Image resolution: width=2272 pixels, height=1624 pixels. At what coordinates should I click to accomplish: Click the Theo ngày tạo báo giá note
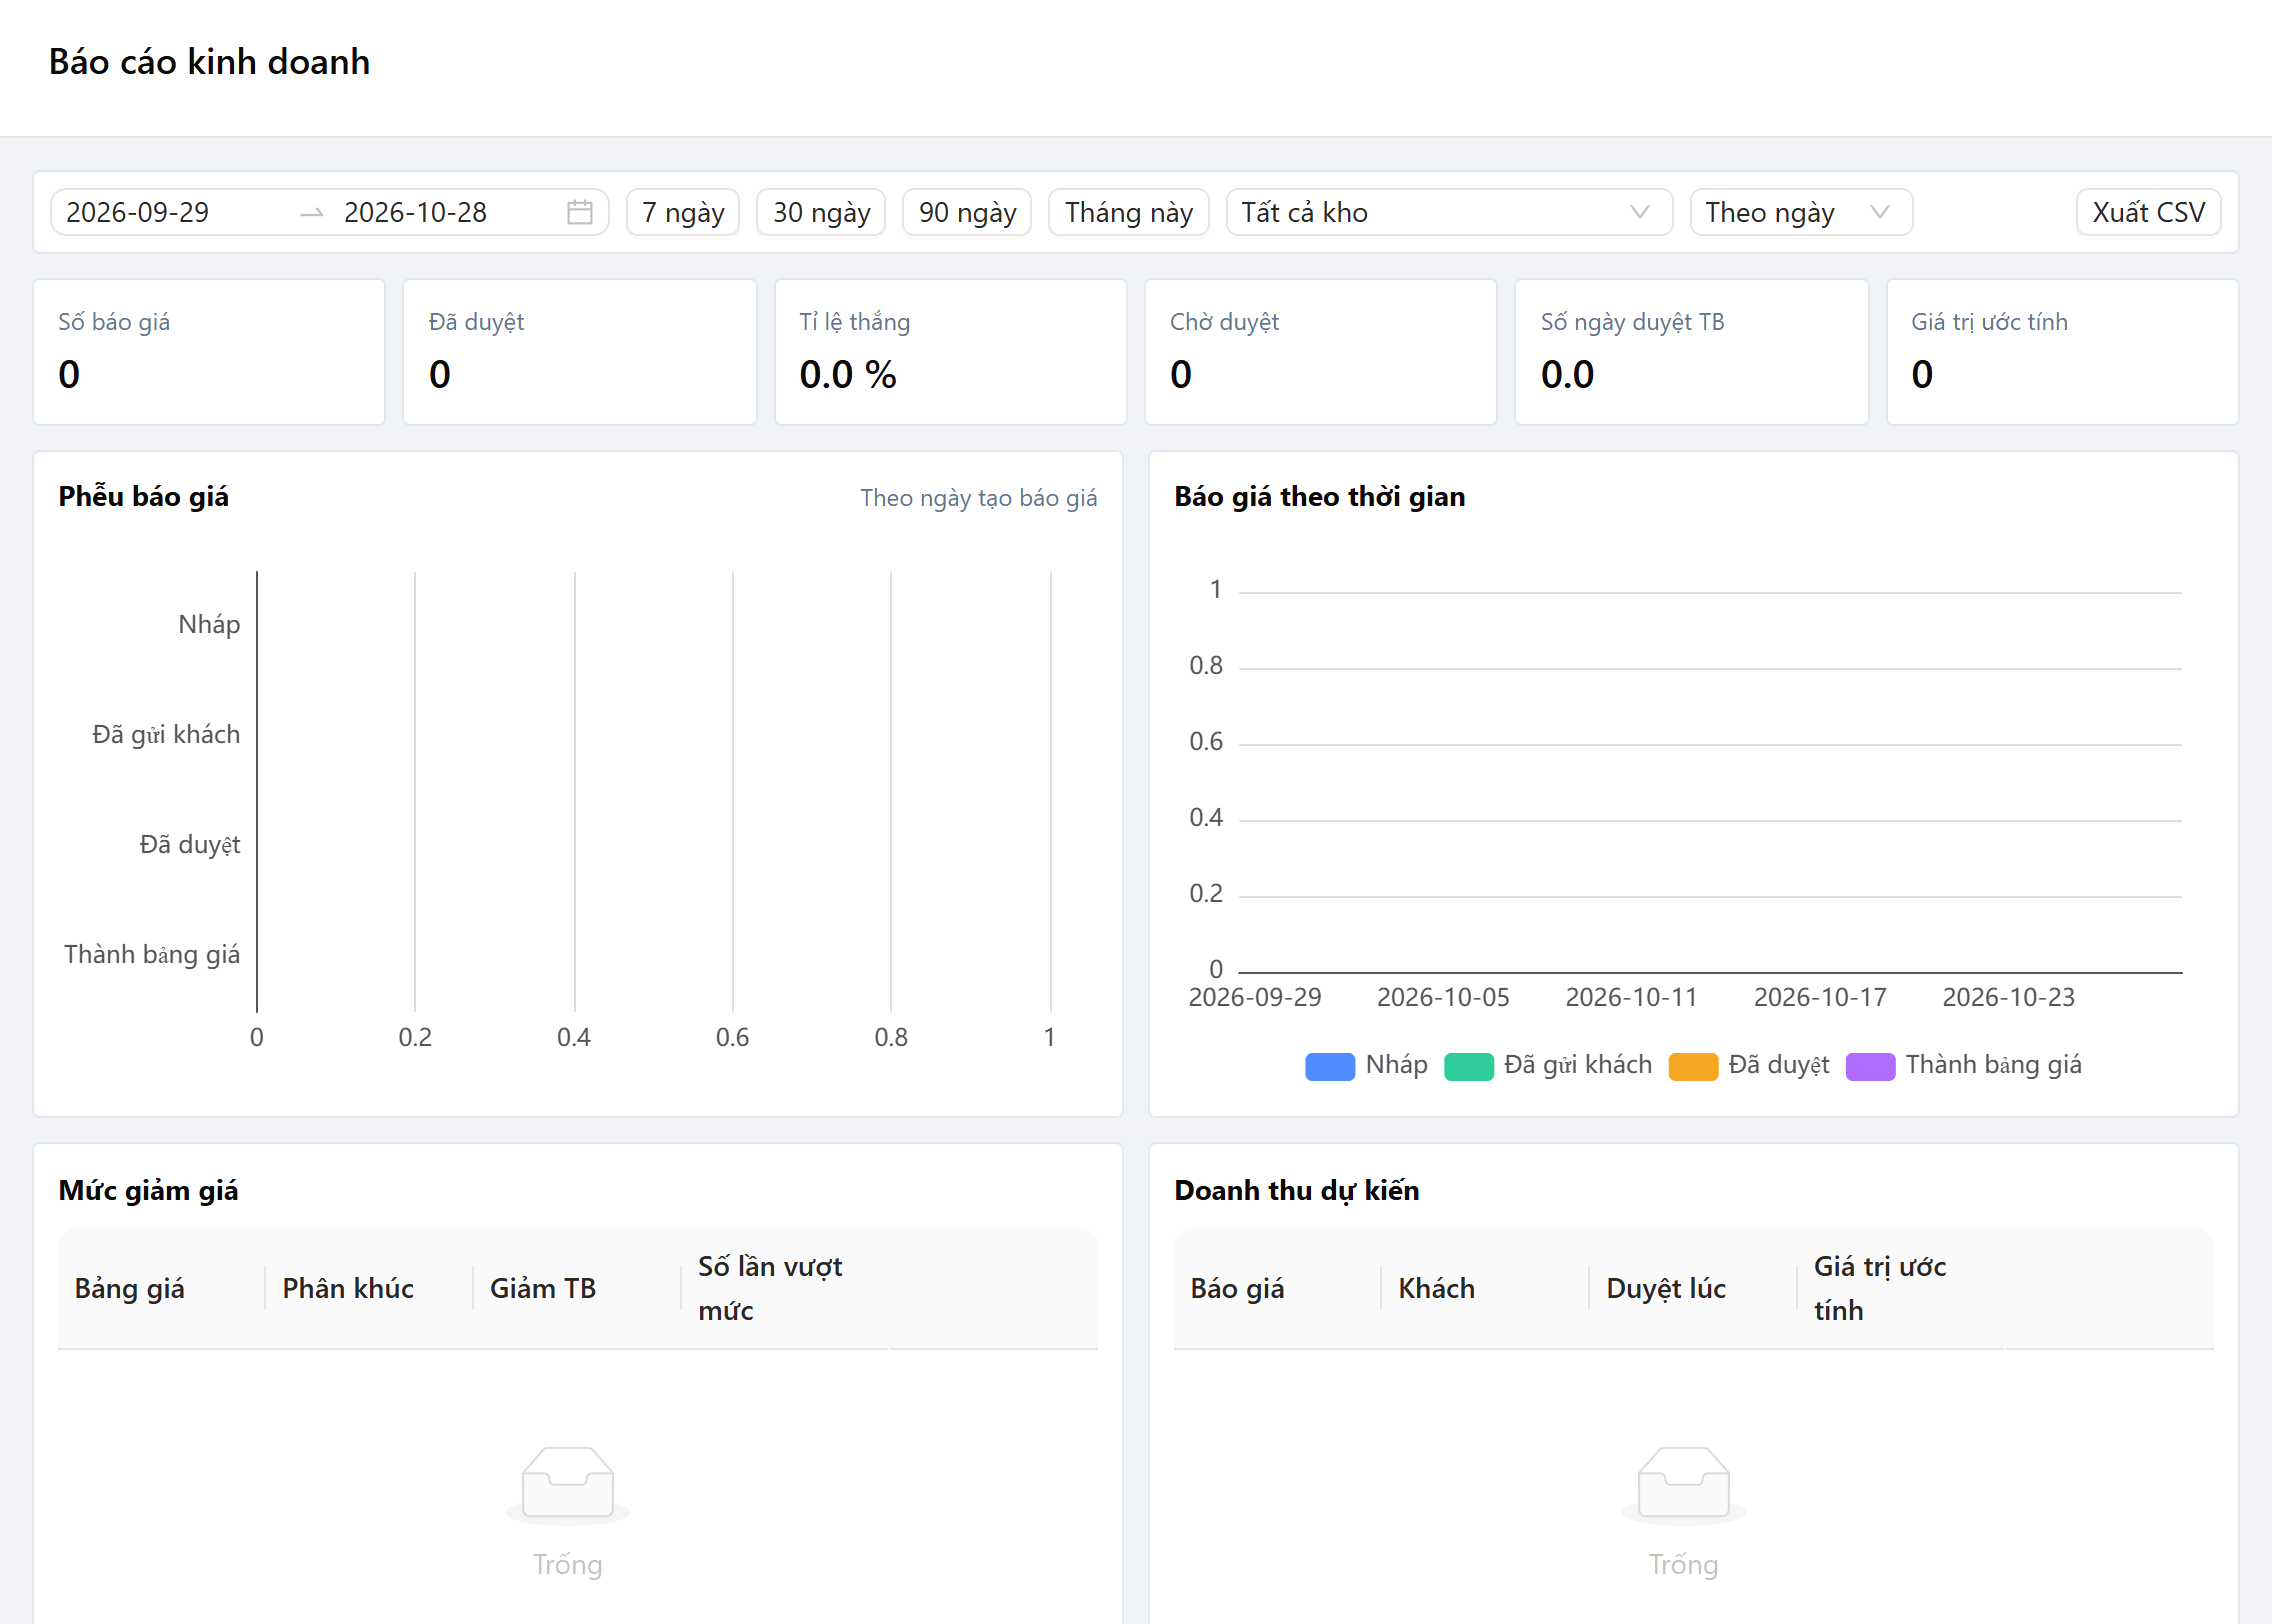[x=978, y=498]
